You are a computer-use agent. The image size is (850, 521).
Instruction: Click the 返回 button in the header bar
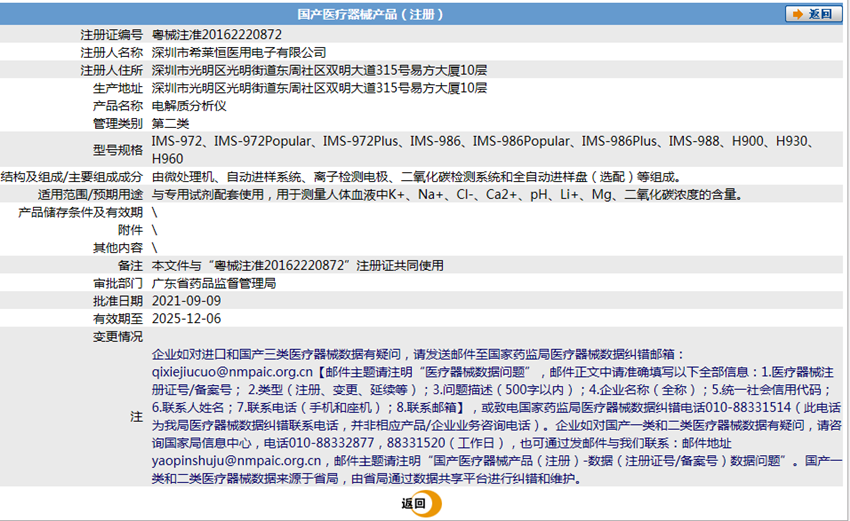813,14
